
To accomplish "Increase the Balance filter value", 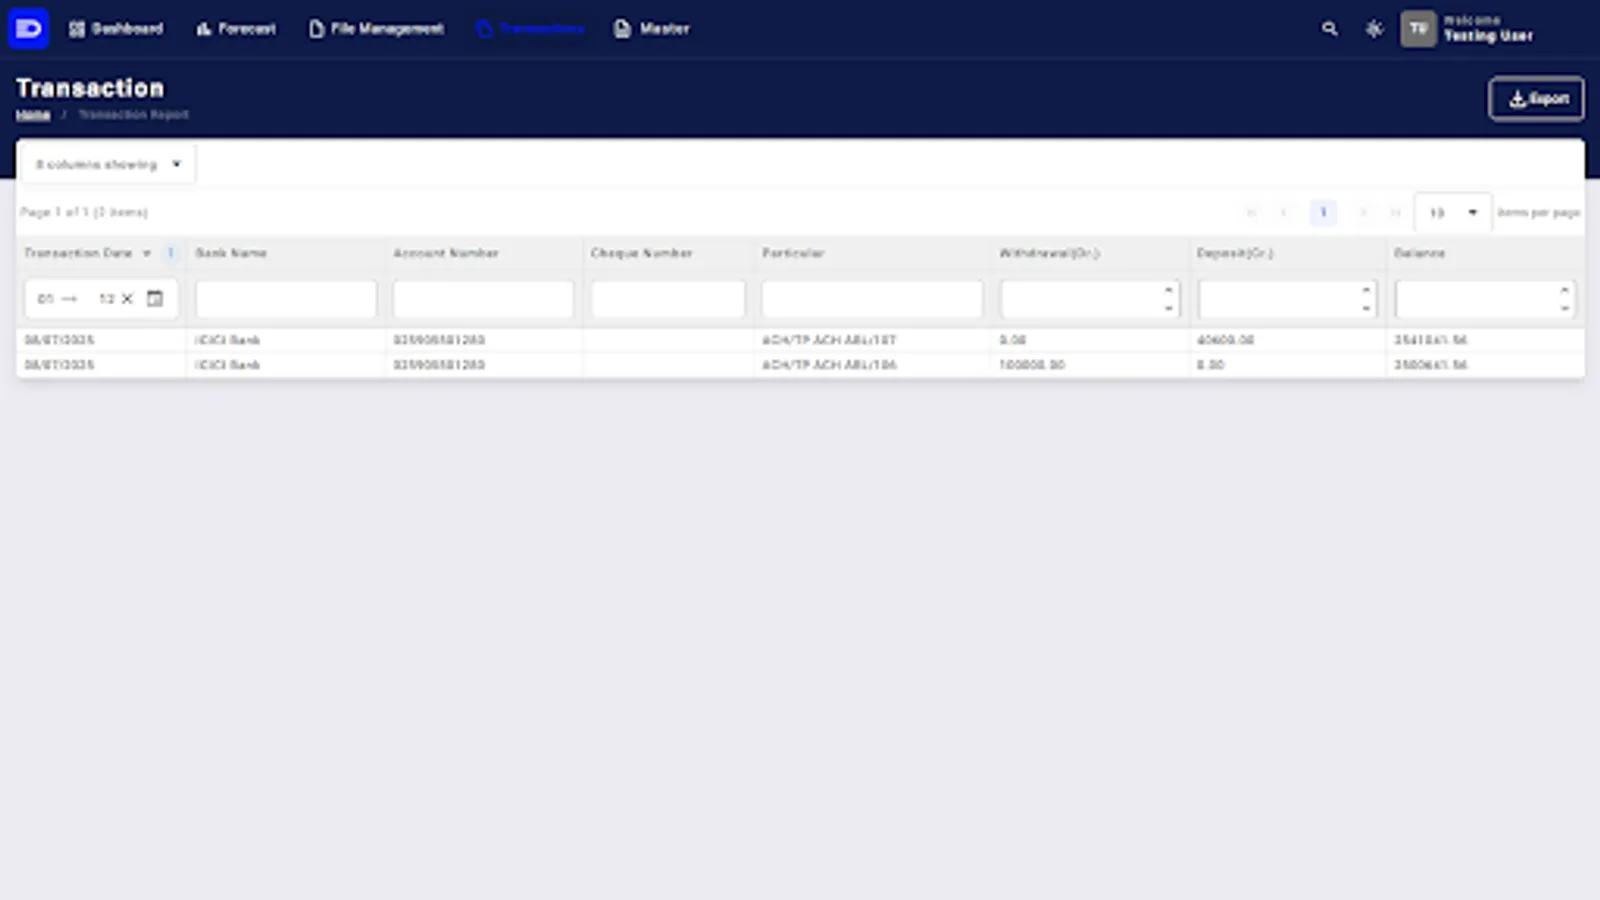I will click(x=1564, y=291).
